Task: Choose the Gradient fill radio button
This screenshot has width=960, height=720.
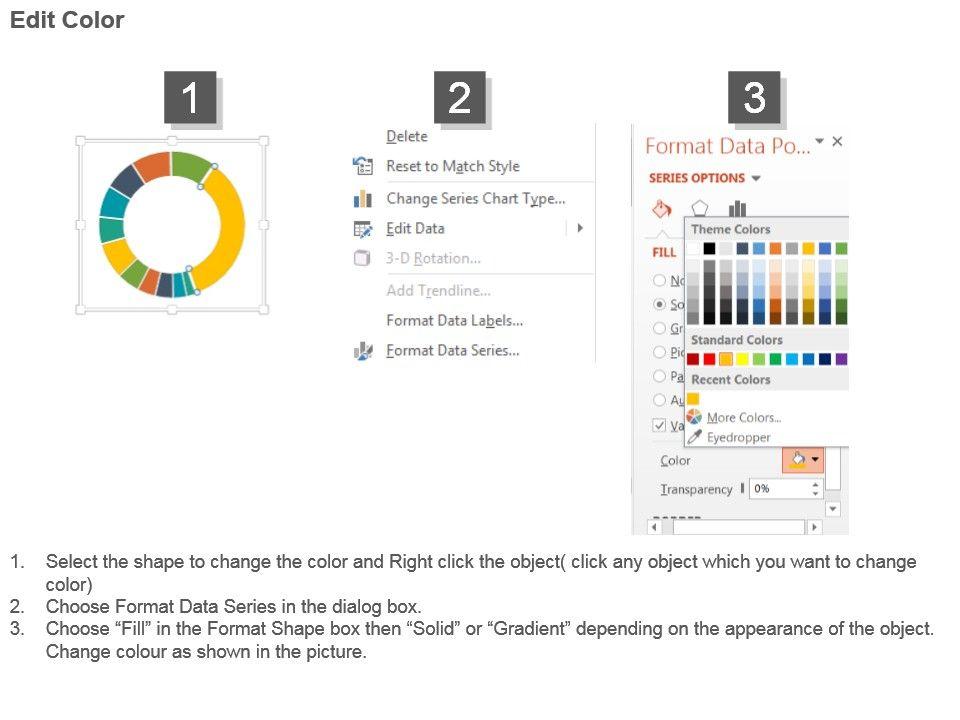Action: (659, 328)
